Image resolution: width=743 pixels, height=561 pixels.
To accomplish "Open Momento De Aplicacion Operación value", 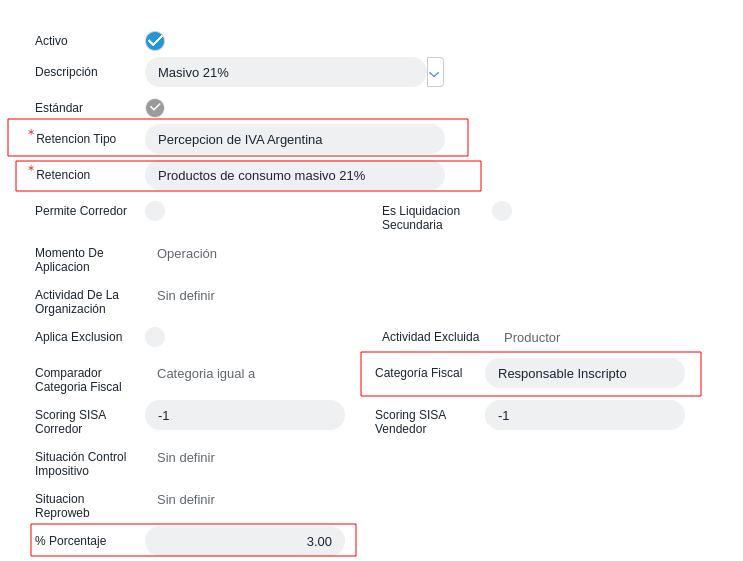I will coord(187,253).
